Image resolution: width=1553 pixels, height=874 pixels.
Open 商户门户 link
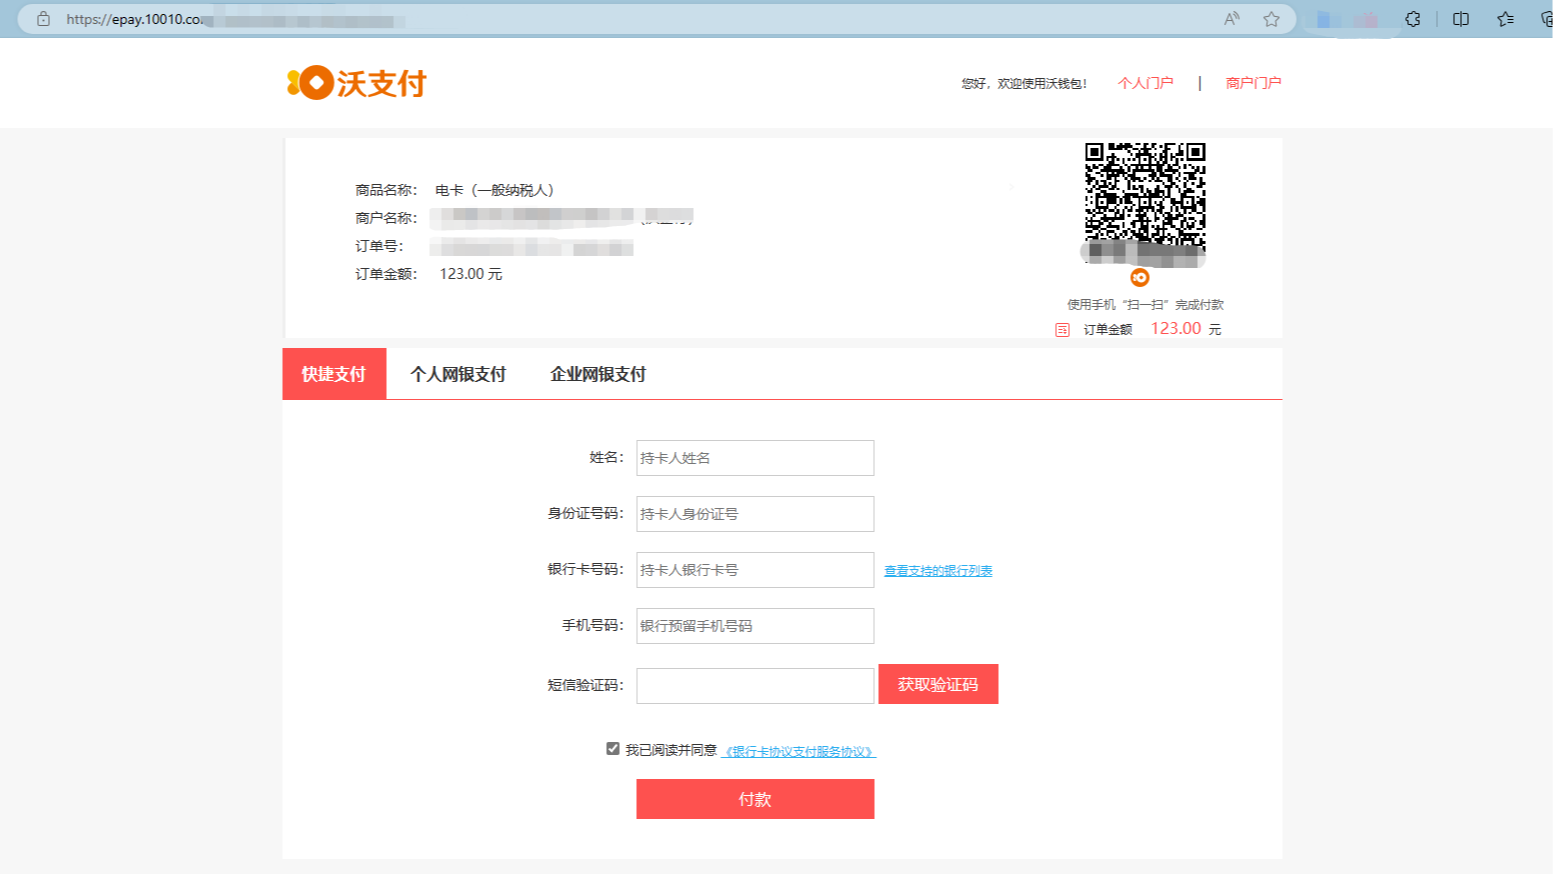[1253, 83]
